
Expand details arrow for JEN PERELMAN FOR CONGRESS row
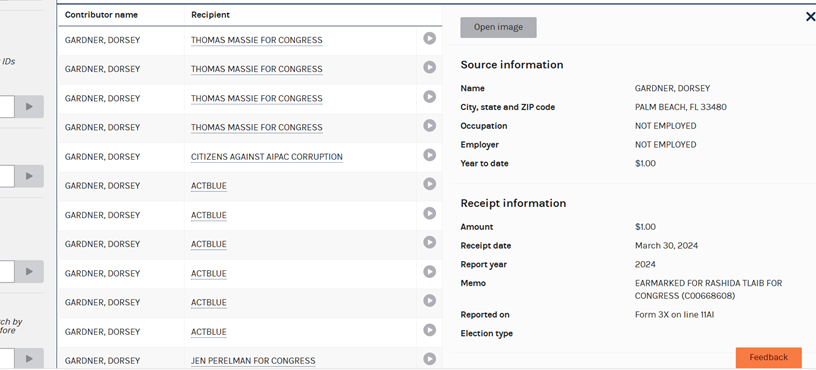pyautogui.click(x=429, y=359)
